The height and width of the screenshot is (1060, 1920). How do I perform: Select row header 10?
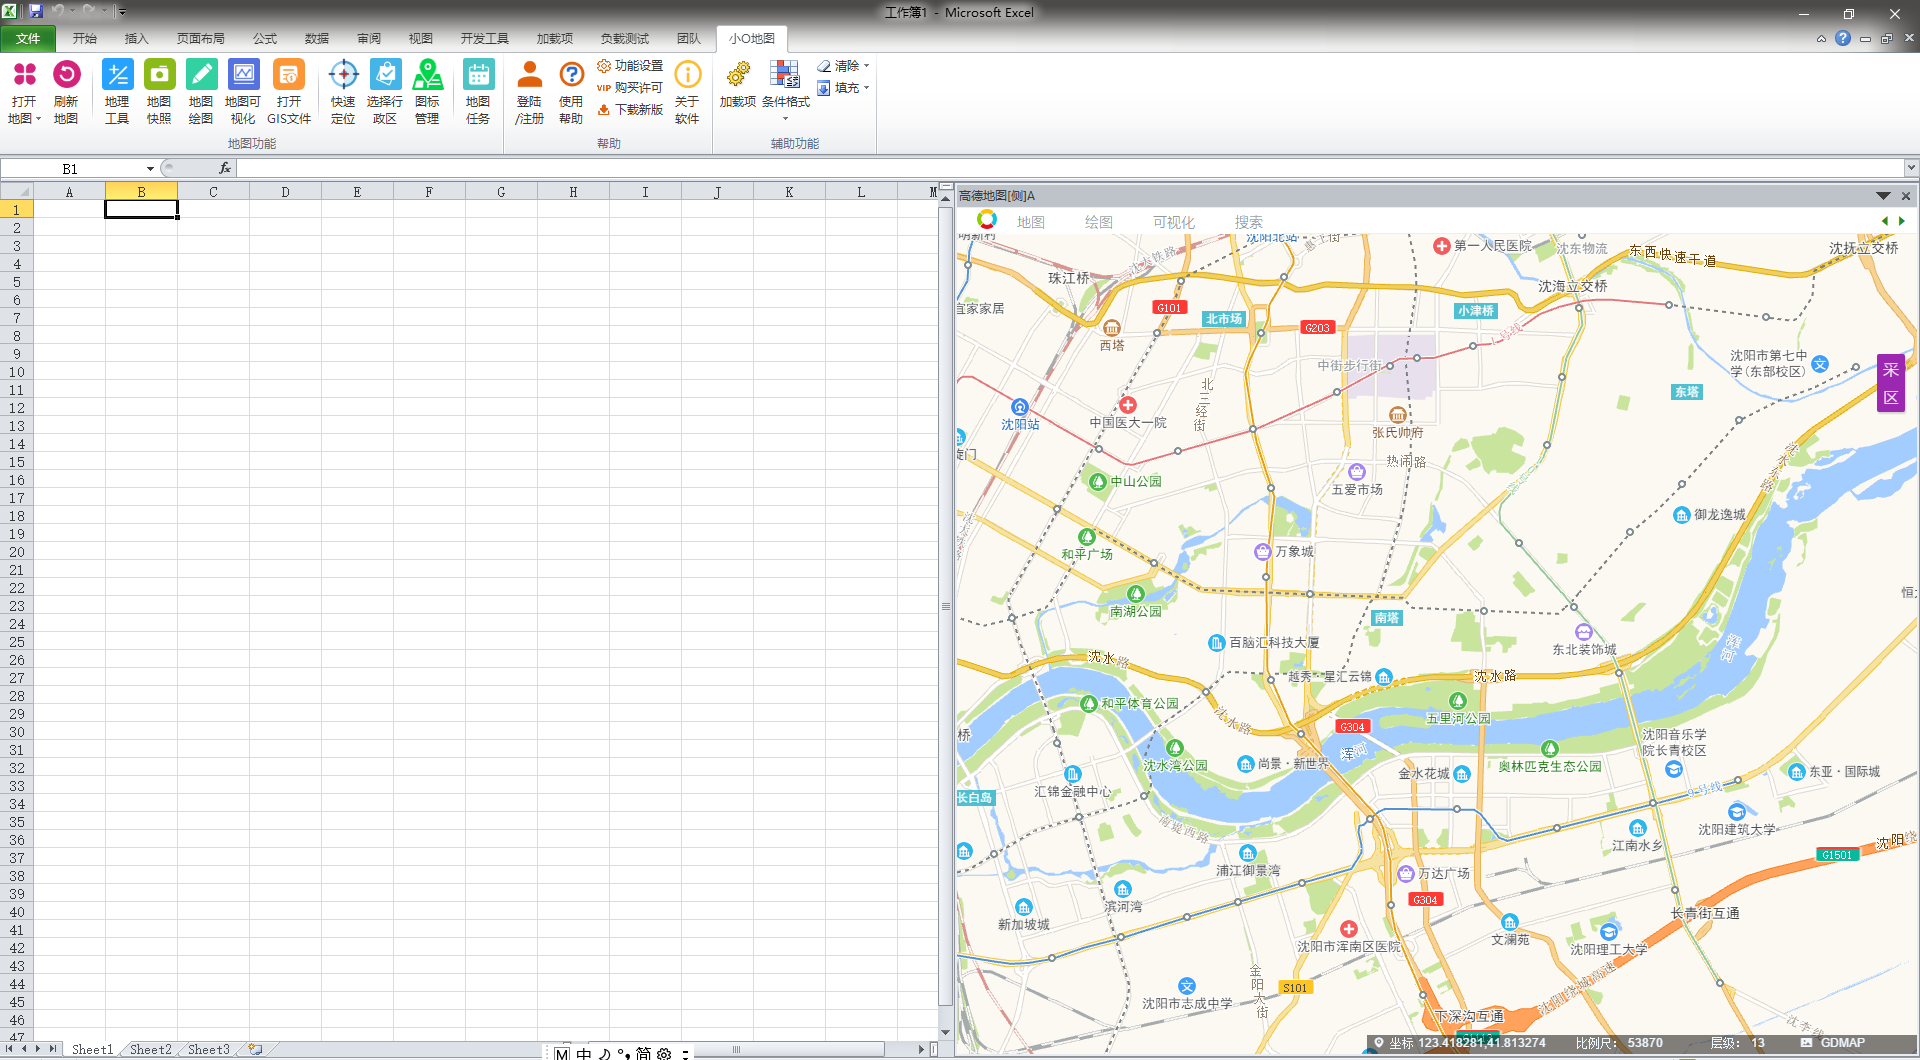tap(17, 372)
